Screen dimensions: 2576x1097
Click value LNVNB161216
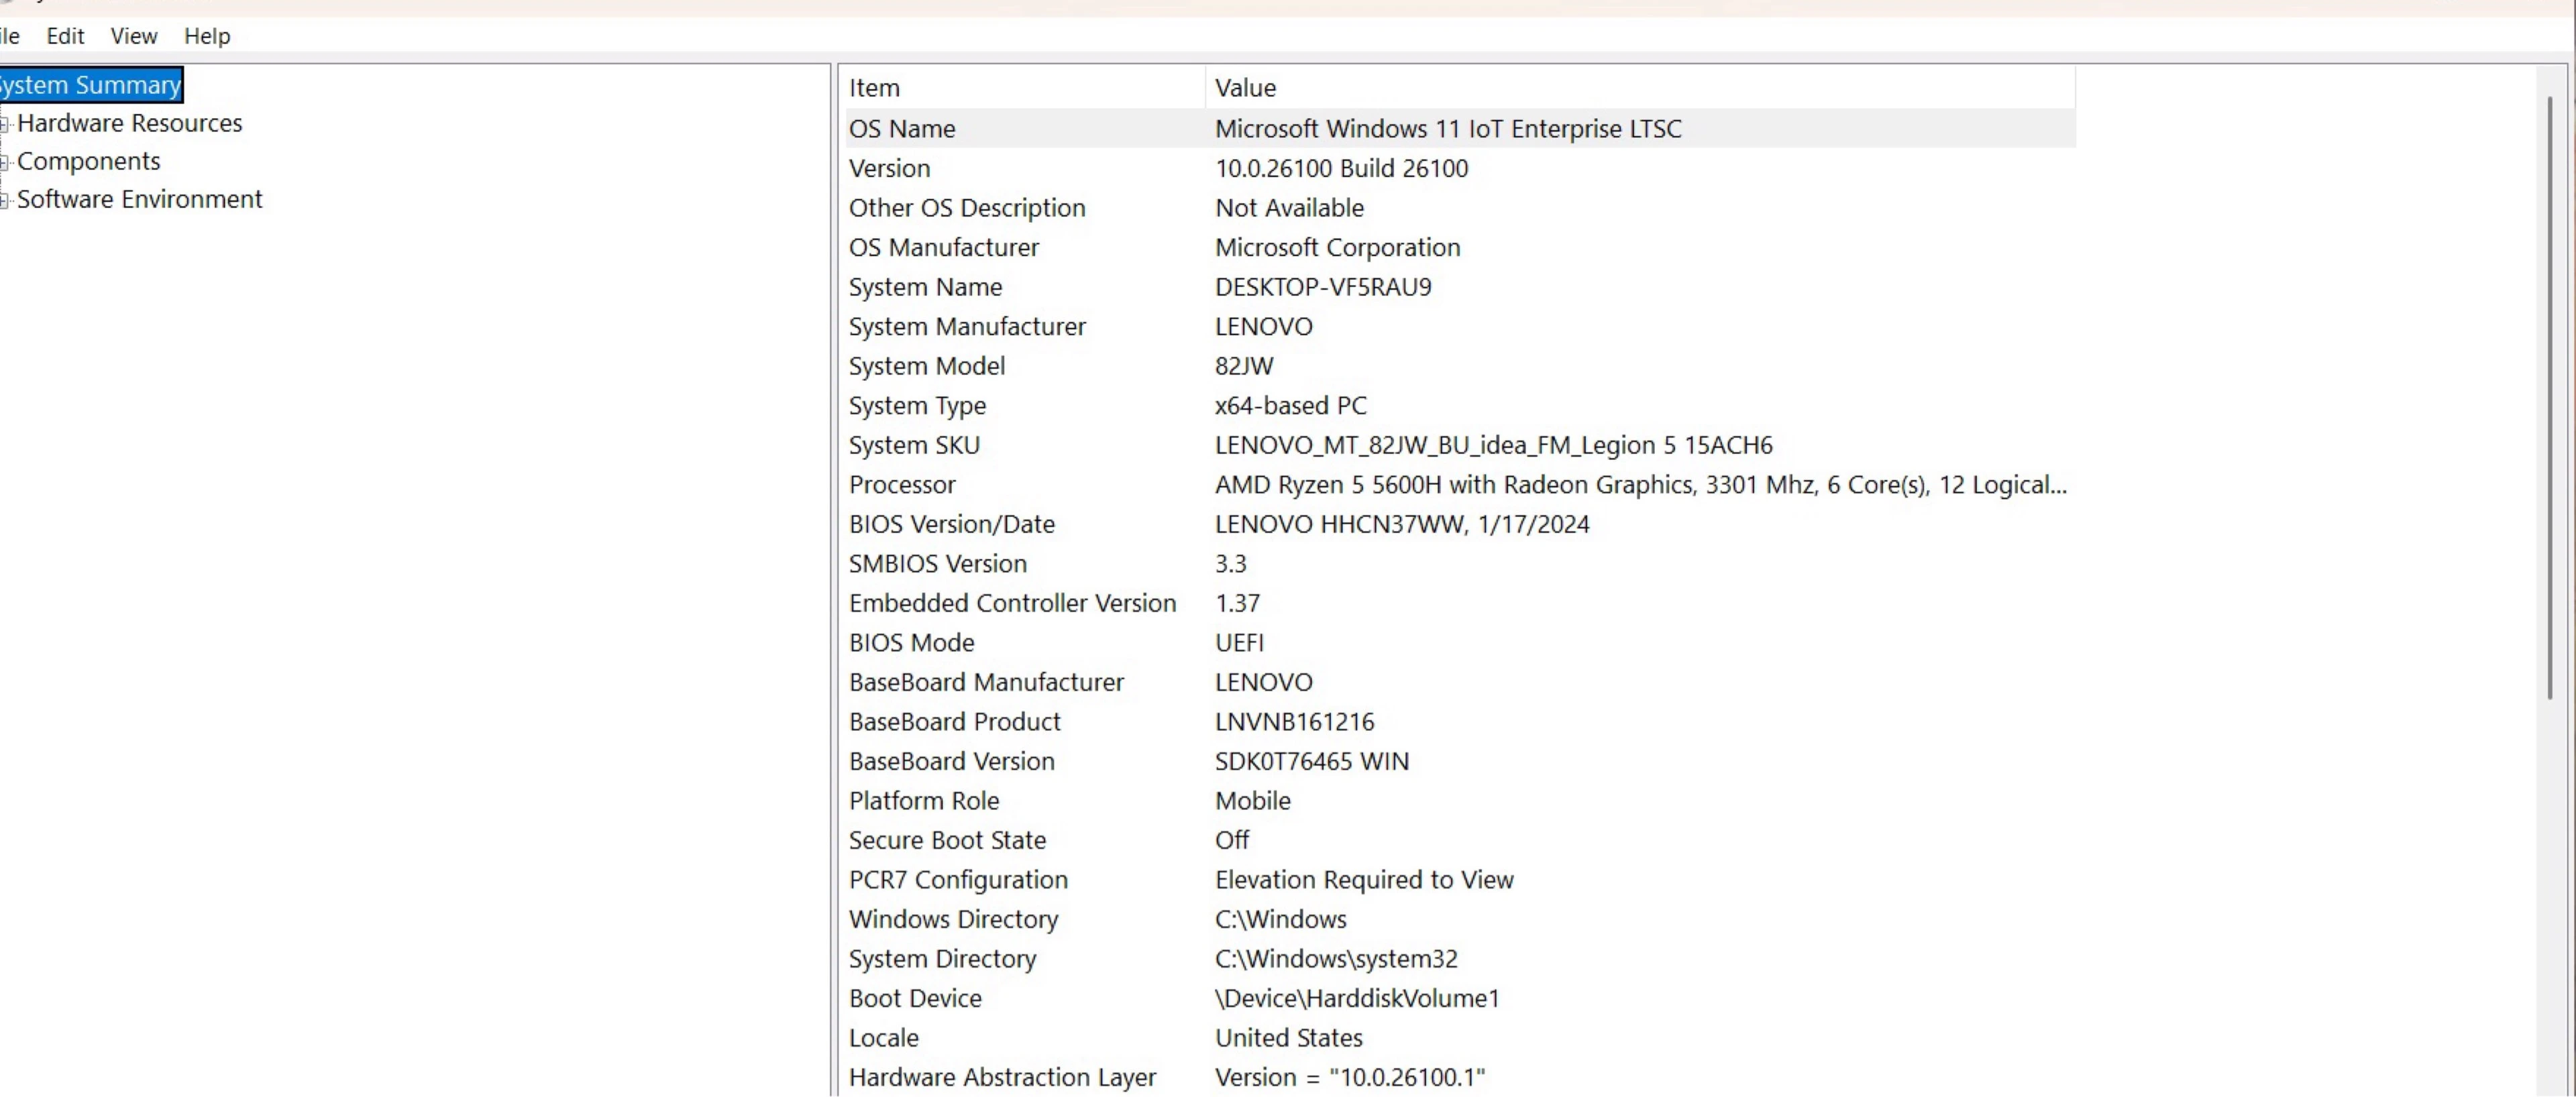point(1295,722)
